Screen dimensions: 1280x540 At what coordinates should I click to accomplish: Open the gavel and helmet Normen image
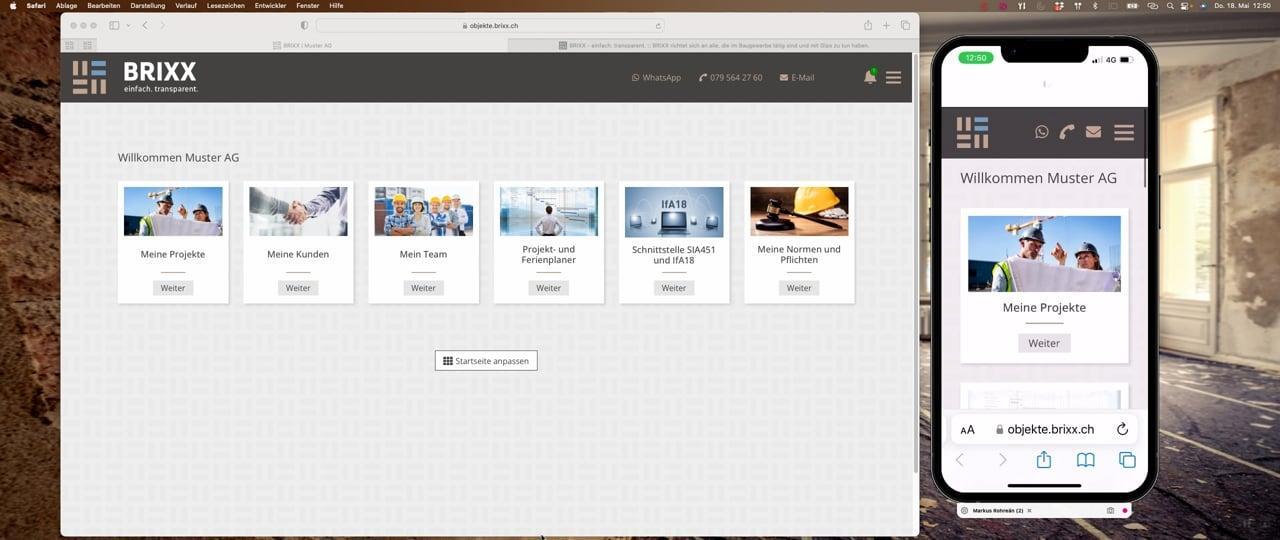click(799, 211)
